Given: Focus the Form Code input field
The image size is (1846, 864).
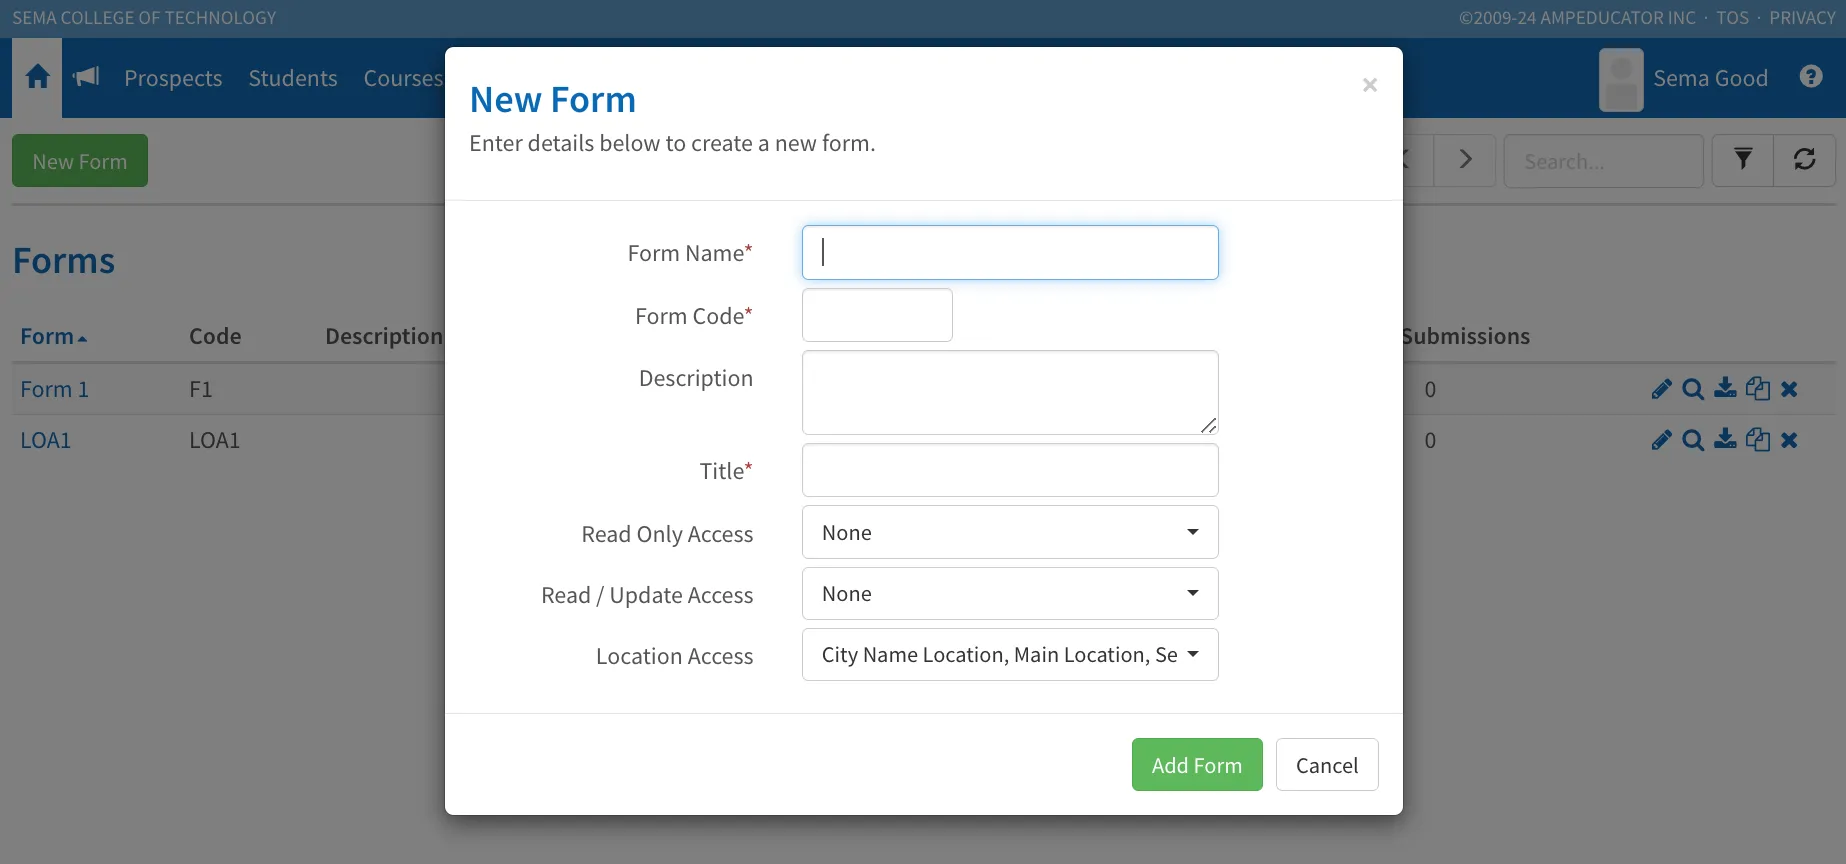Looking at the screenshot, I should click(x=877, y=315).
